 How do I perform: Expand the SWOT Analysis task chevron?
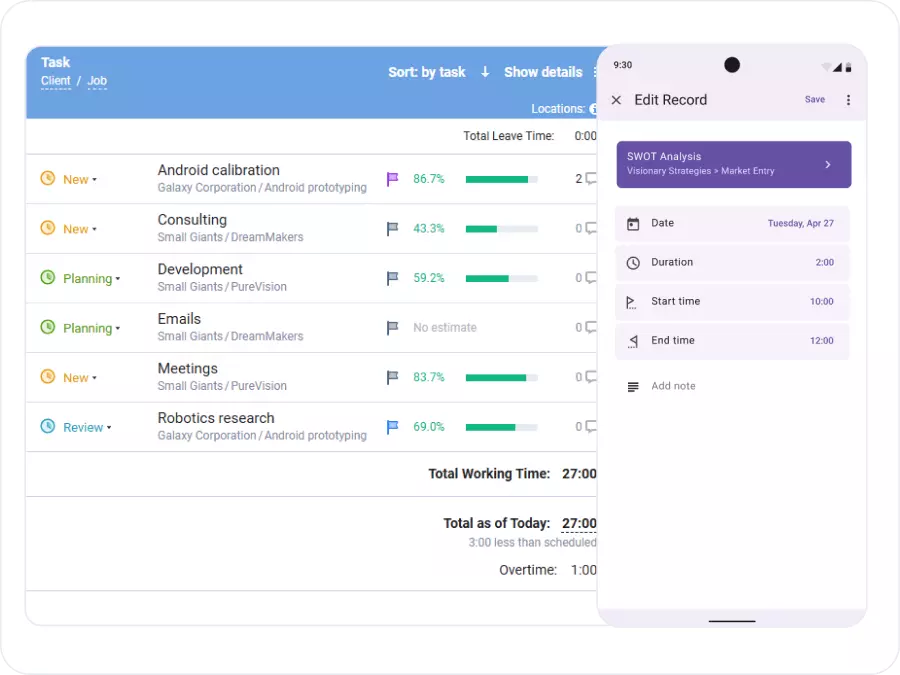click(827, 164)
